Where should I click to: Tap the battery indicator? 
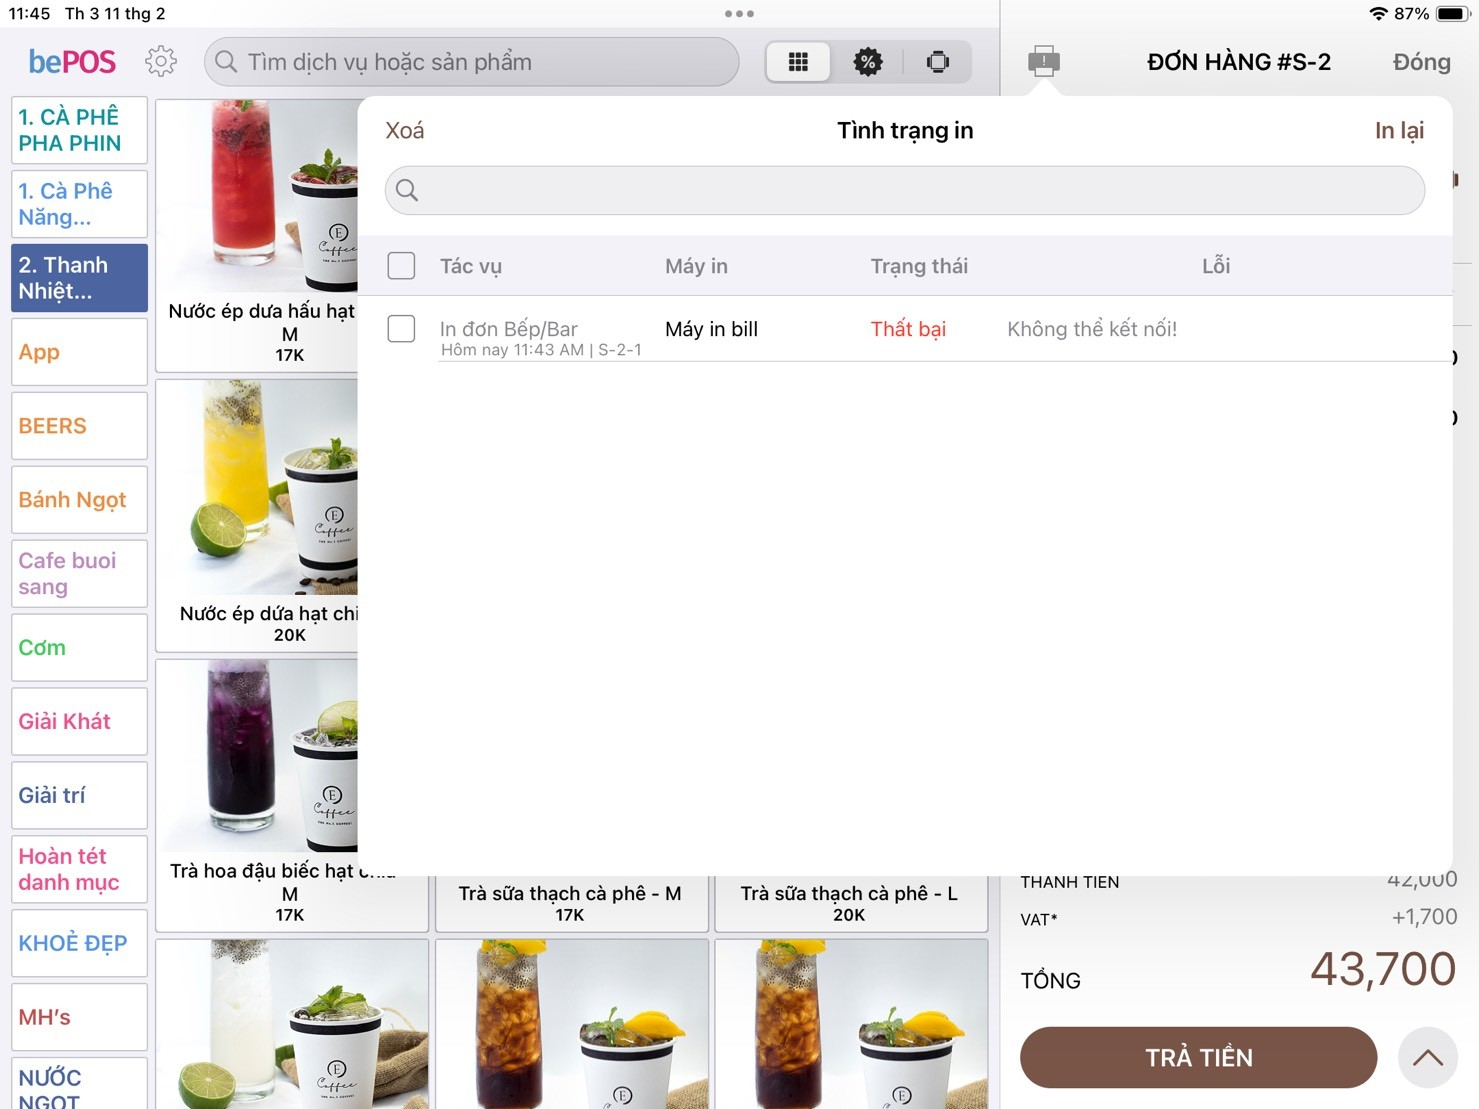(1452, 14)
